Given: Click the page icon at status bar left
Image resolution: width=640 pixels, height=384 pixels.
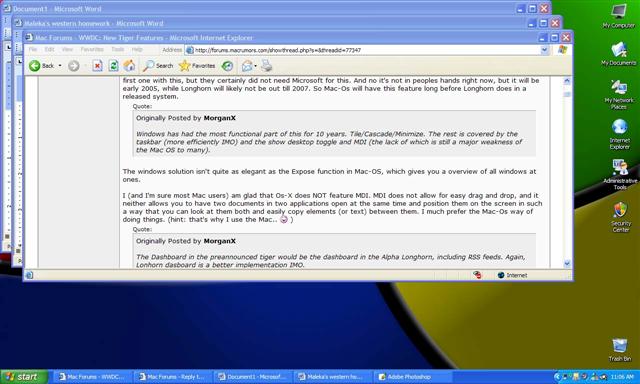Looking at the screenshot, I should (x=29, y=275).
